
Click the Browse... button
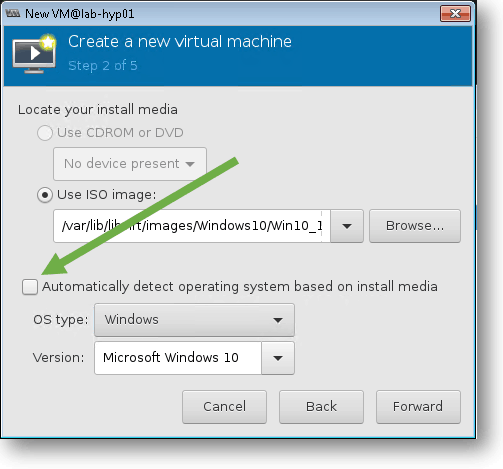click(x=415, y=226)
